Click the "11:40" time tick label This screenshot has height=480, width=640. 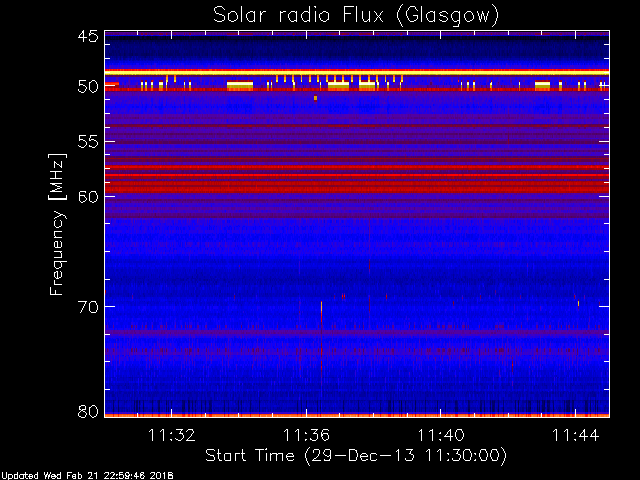pos(441,435)
